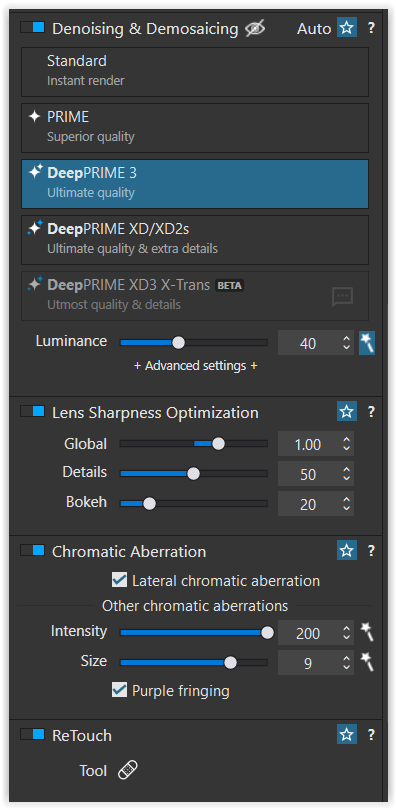The width and height of the screenshot is (396, 810).
Task: Select the Standard instant render option
Action: [x=195, y=72]
